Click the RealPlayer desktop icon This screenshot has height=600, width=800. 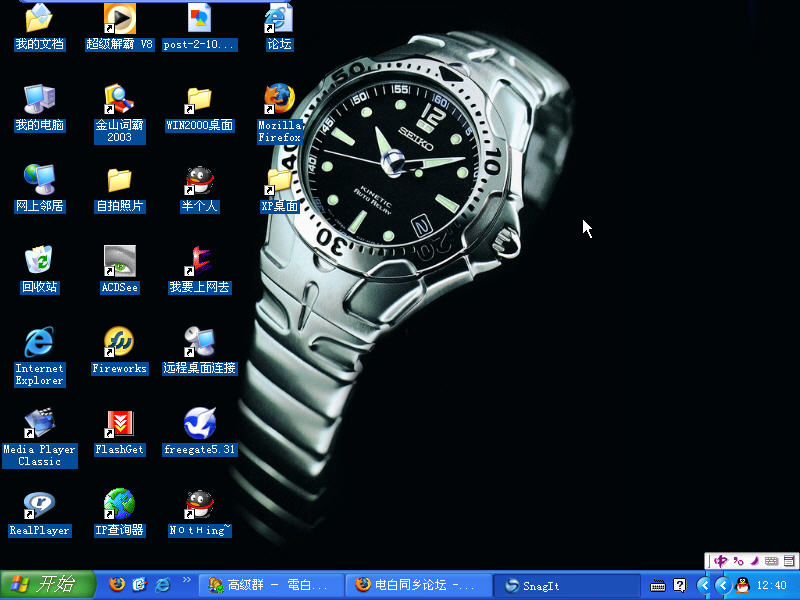(x=39, y=505)
